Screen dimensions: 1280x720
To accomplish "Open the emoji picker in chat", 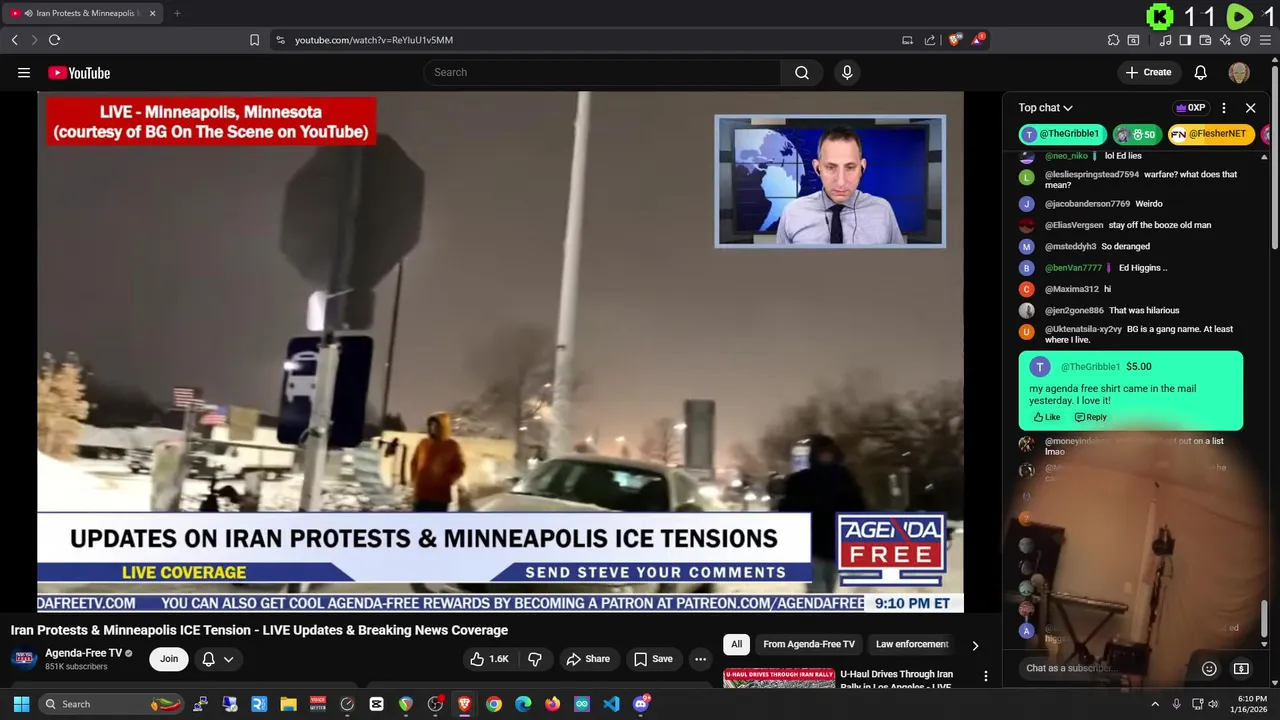I will (x=1209, y=668).
